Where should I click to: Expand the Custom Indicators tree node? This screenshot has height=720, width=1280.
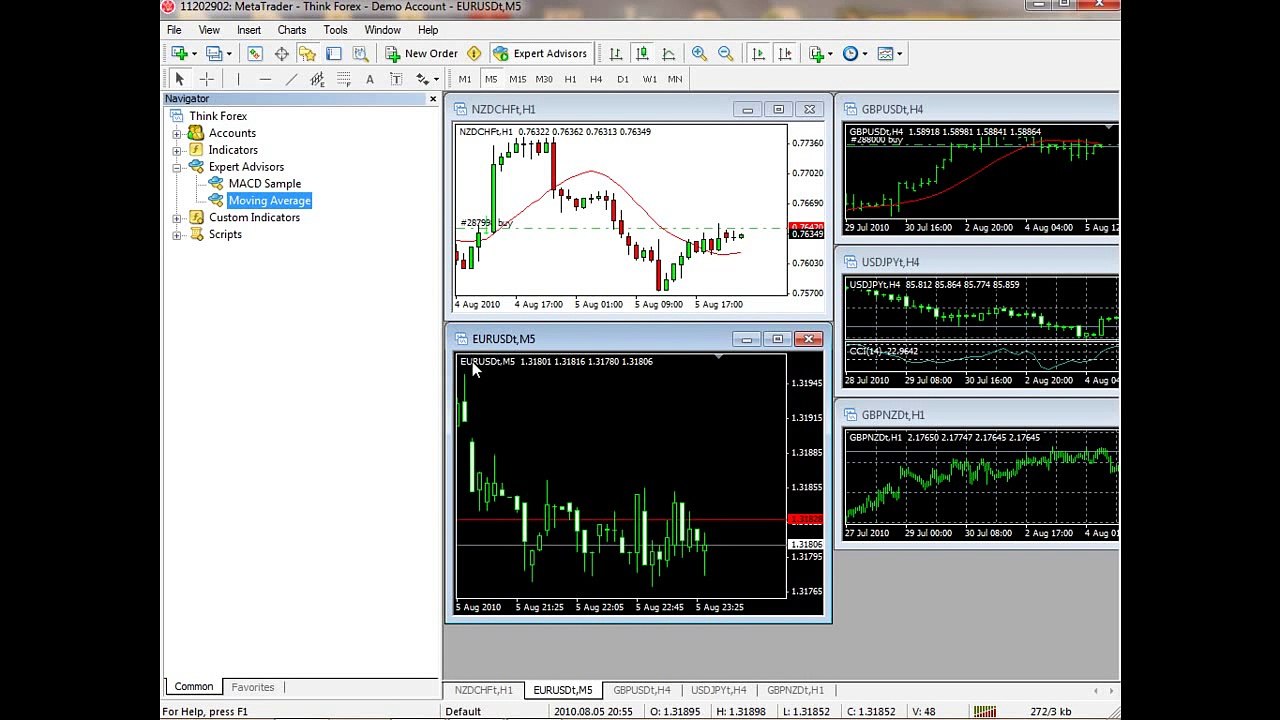coord(177,217)
